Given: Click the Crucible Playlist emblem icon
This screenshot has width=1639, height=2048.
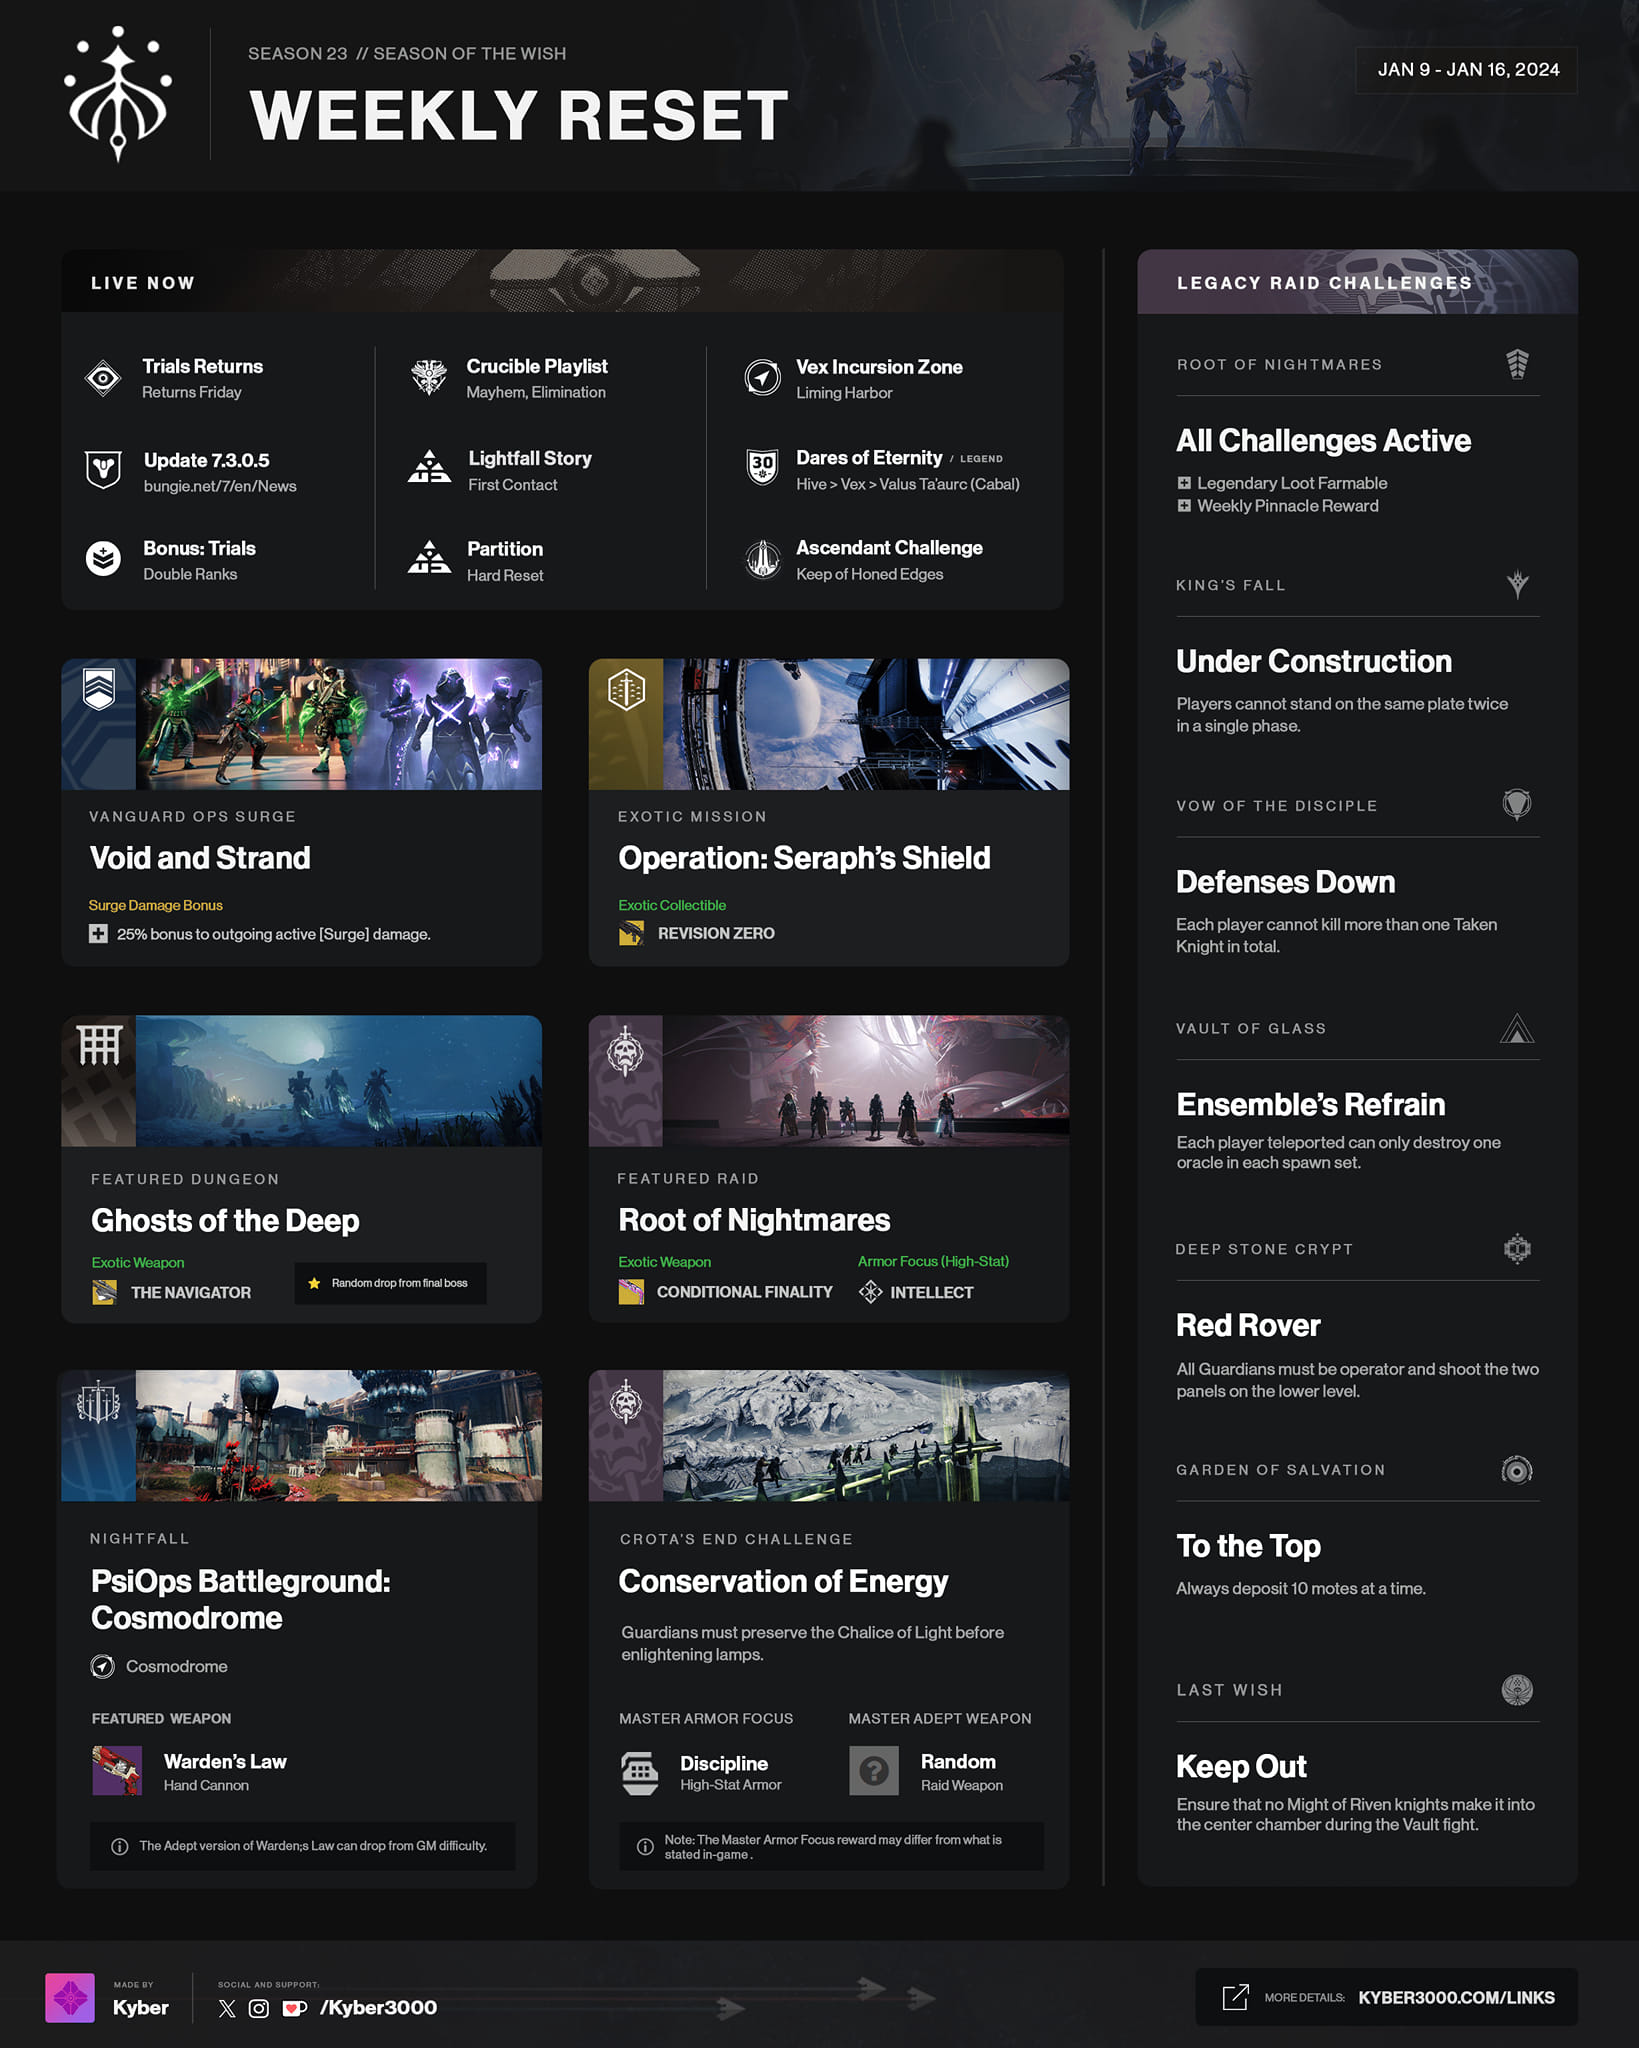Looking at the screenshot, I should click(429, 377).
